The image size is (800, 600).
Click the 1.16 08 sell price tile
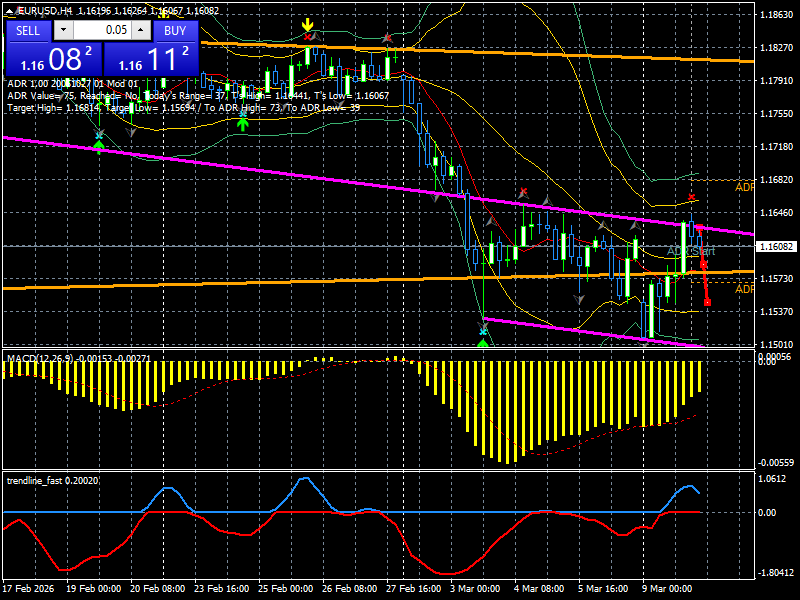tap(54, 59)
